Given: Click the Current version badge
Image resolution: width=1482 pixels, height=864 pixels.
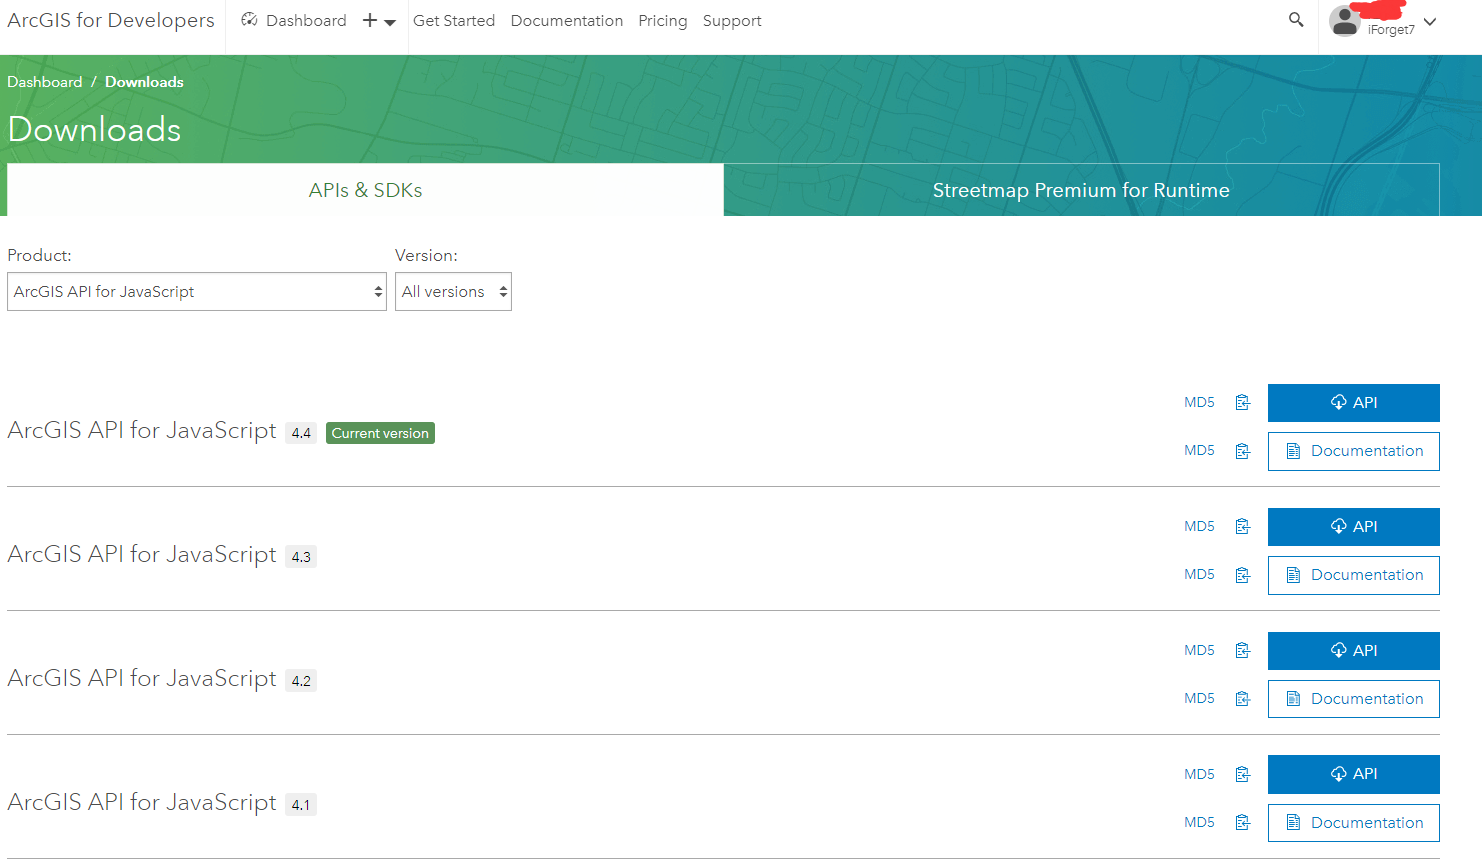Looking at the screenshot, I should tap(380, 433).
